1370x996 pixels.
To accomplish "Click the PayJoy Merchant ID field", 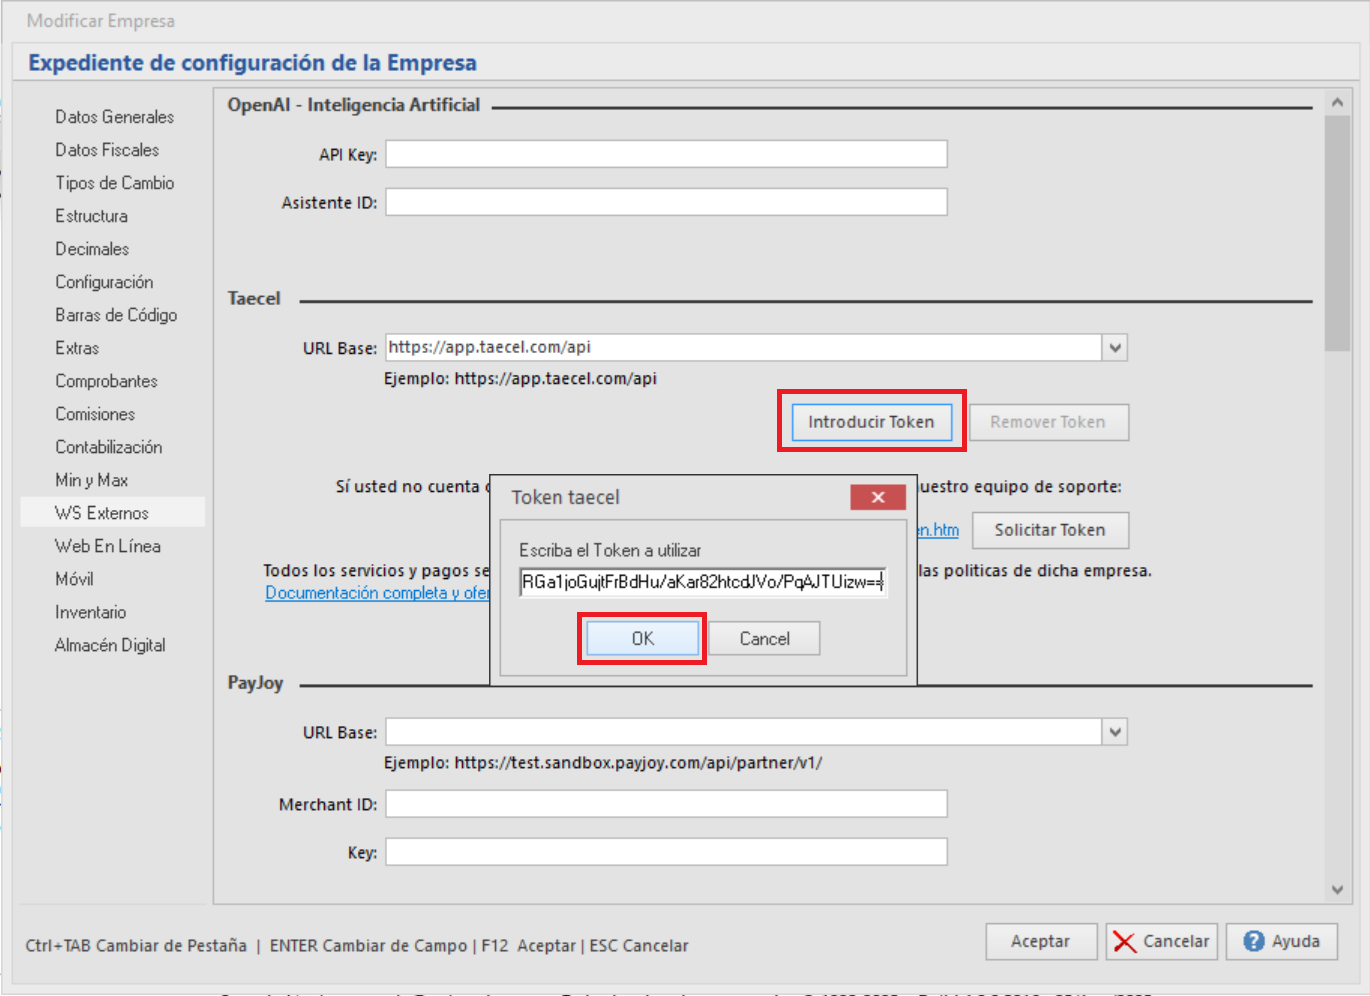I will click(666, 804).
